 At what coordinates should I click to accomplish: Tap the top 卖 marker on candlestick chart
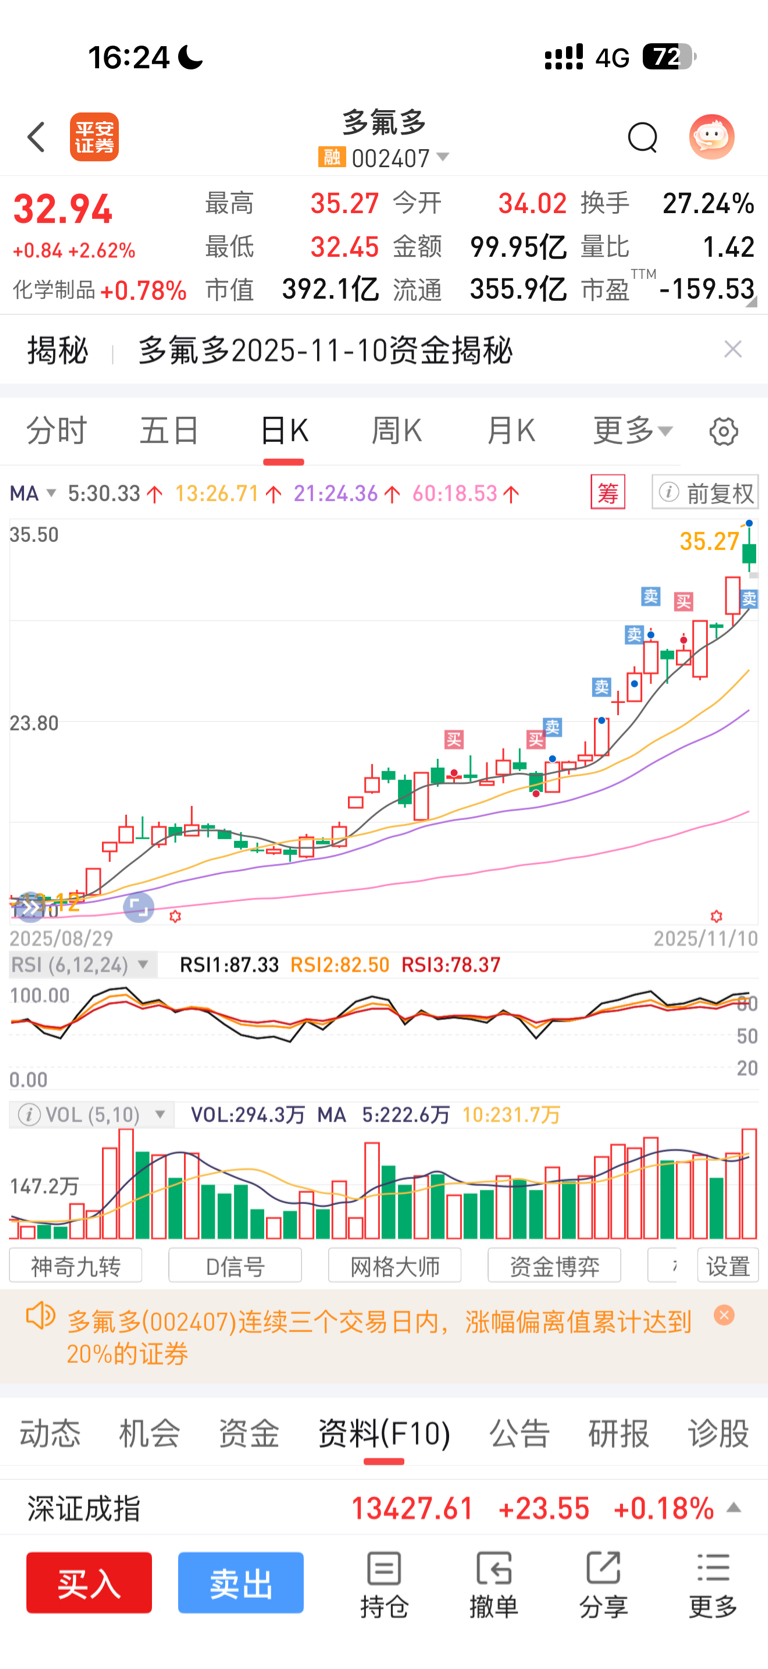pyautogui.click(x=651, y=597)
